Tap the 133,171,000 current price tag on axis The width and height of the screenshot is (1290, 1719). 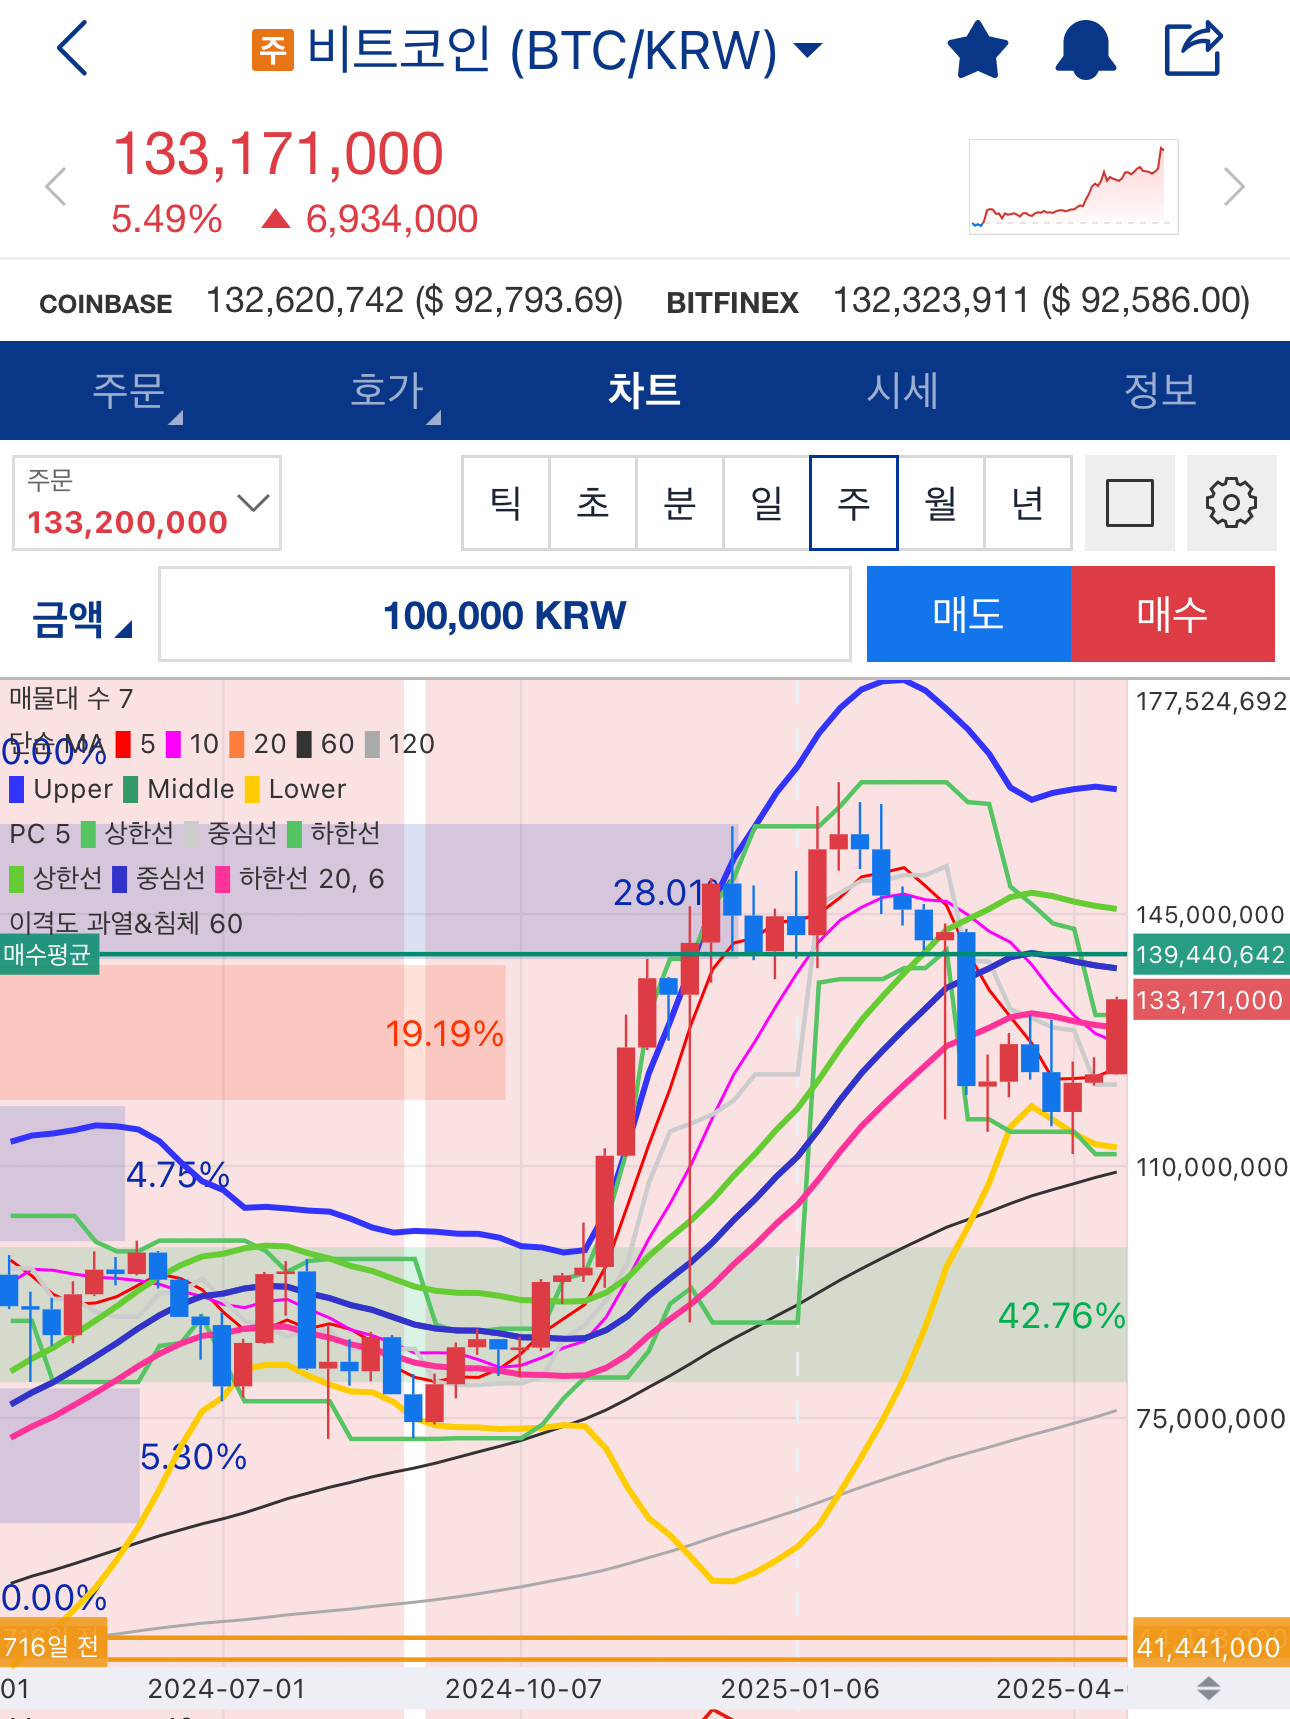[1210, 1000]
